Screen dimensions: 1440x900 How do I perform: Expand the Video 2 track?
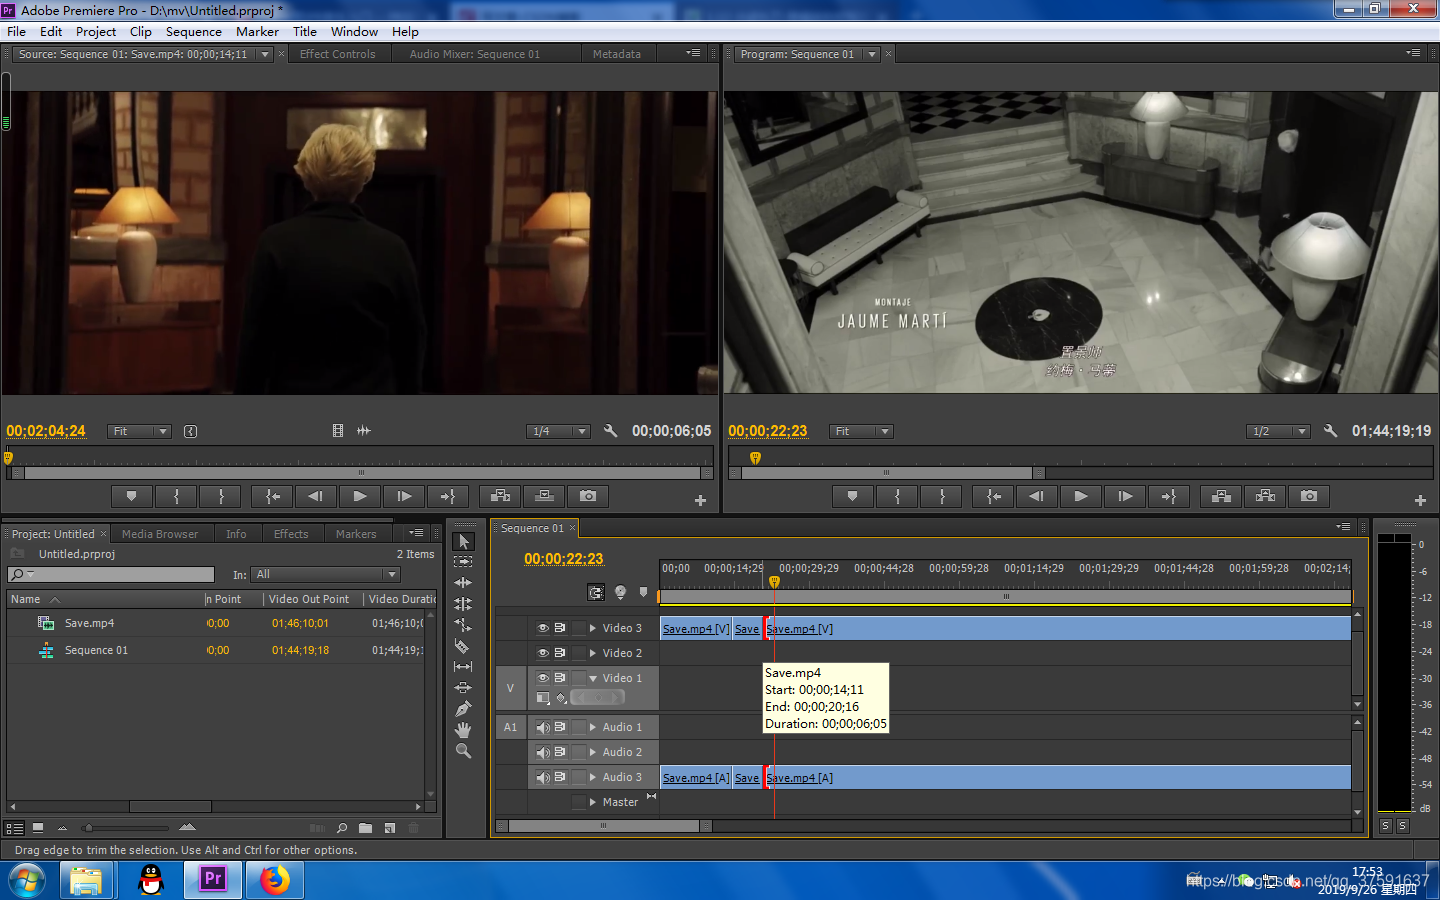click(593, 653)
